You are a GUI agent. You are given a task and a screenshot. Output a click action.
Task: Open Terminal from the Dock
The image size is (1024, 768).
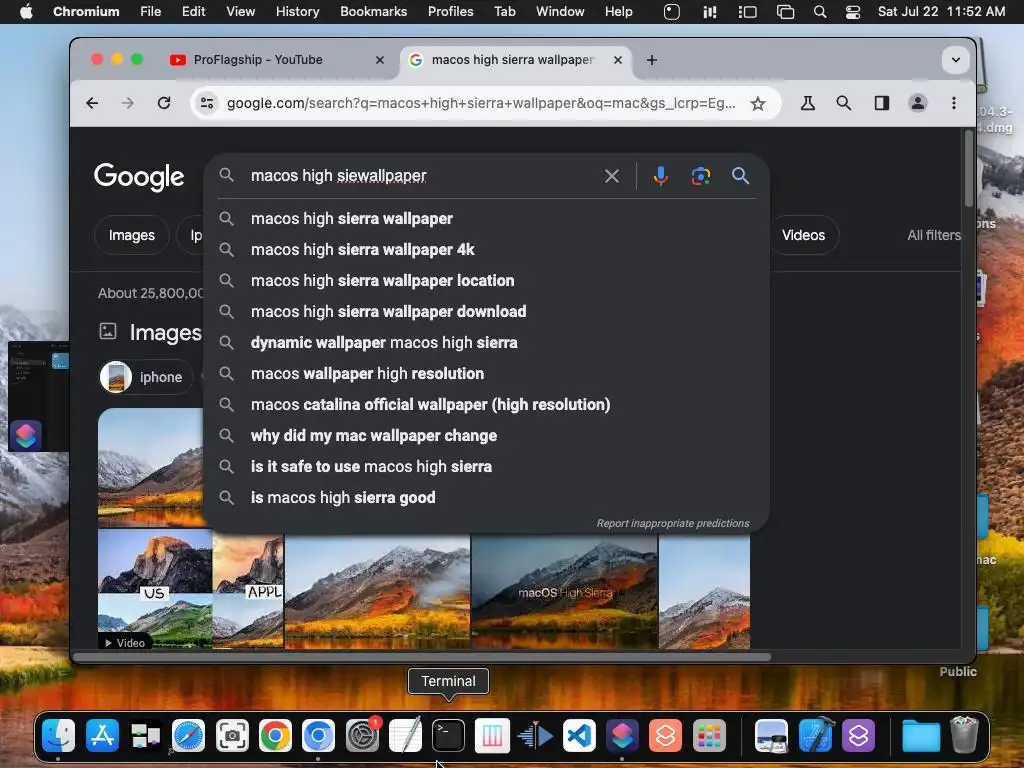pos(449,736)
